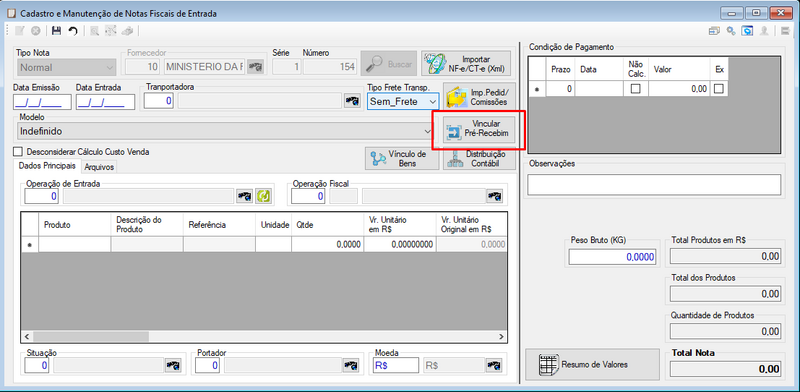Open the Fornecedor lookup icon
Viewport: 800px width, 392px height.
tap(255, 67)
